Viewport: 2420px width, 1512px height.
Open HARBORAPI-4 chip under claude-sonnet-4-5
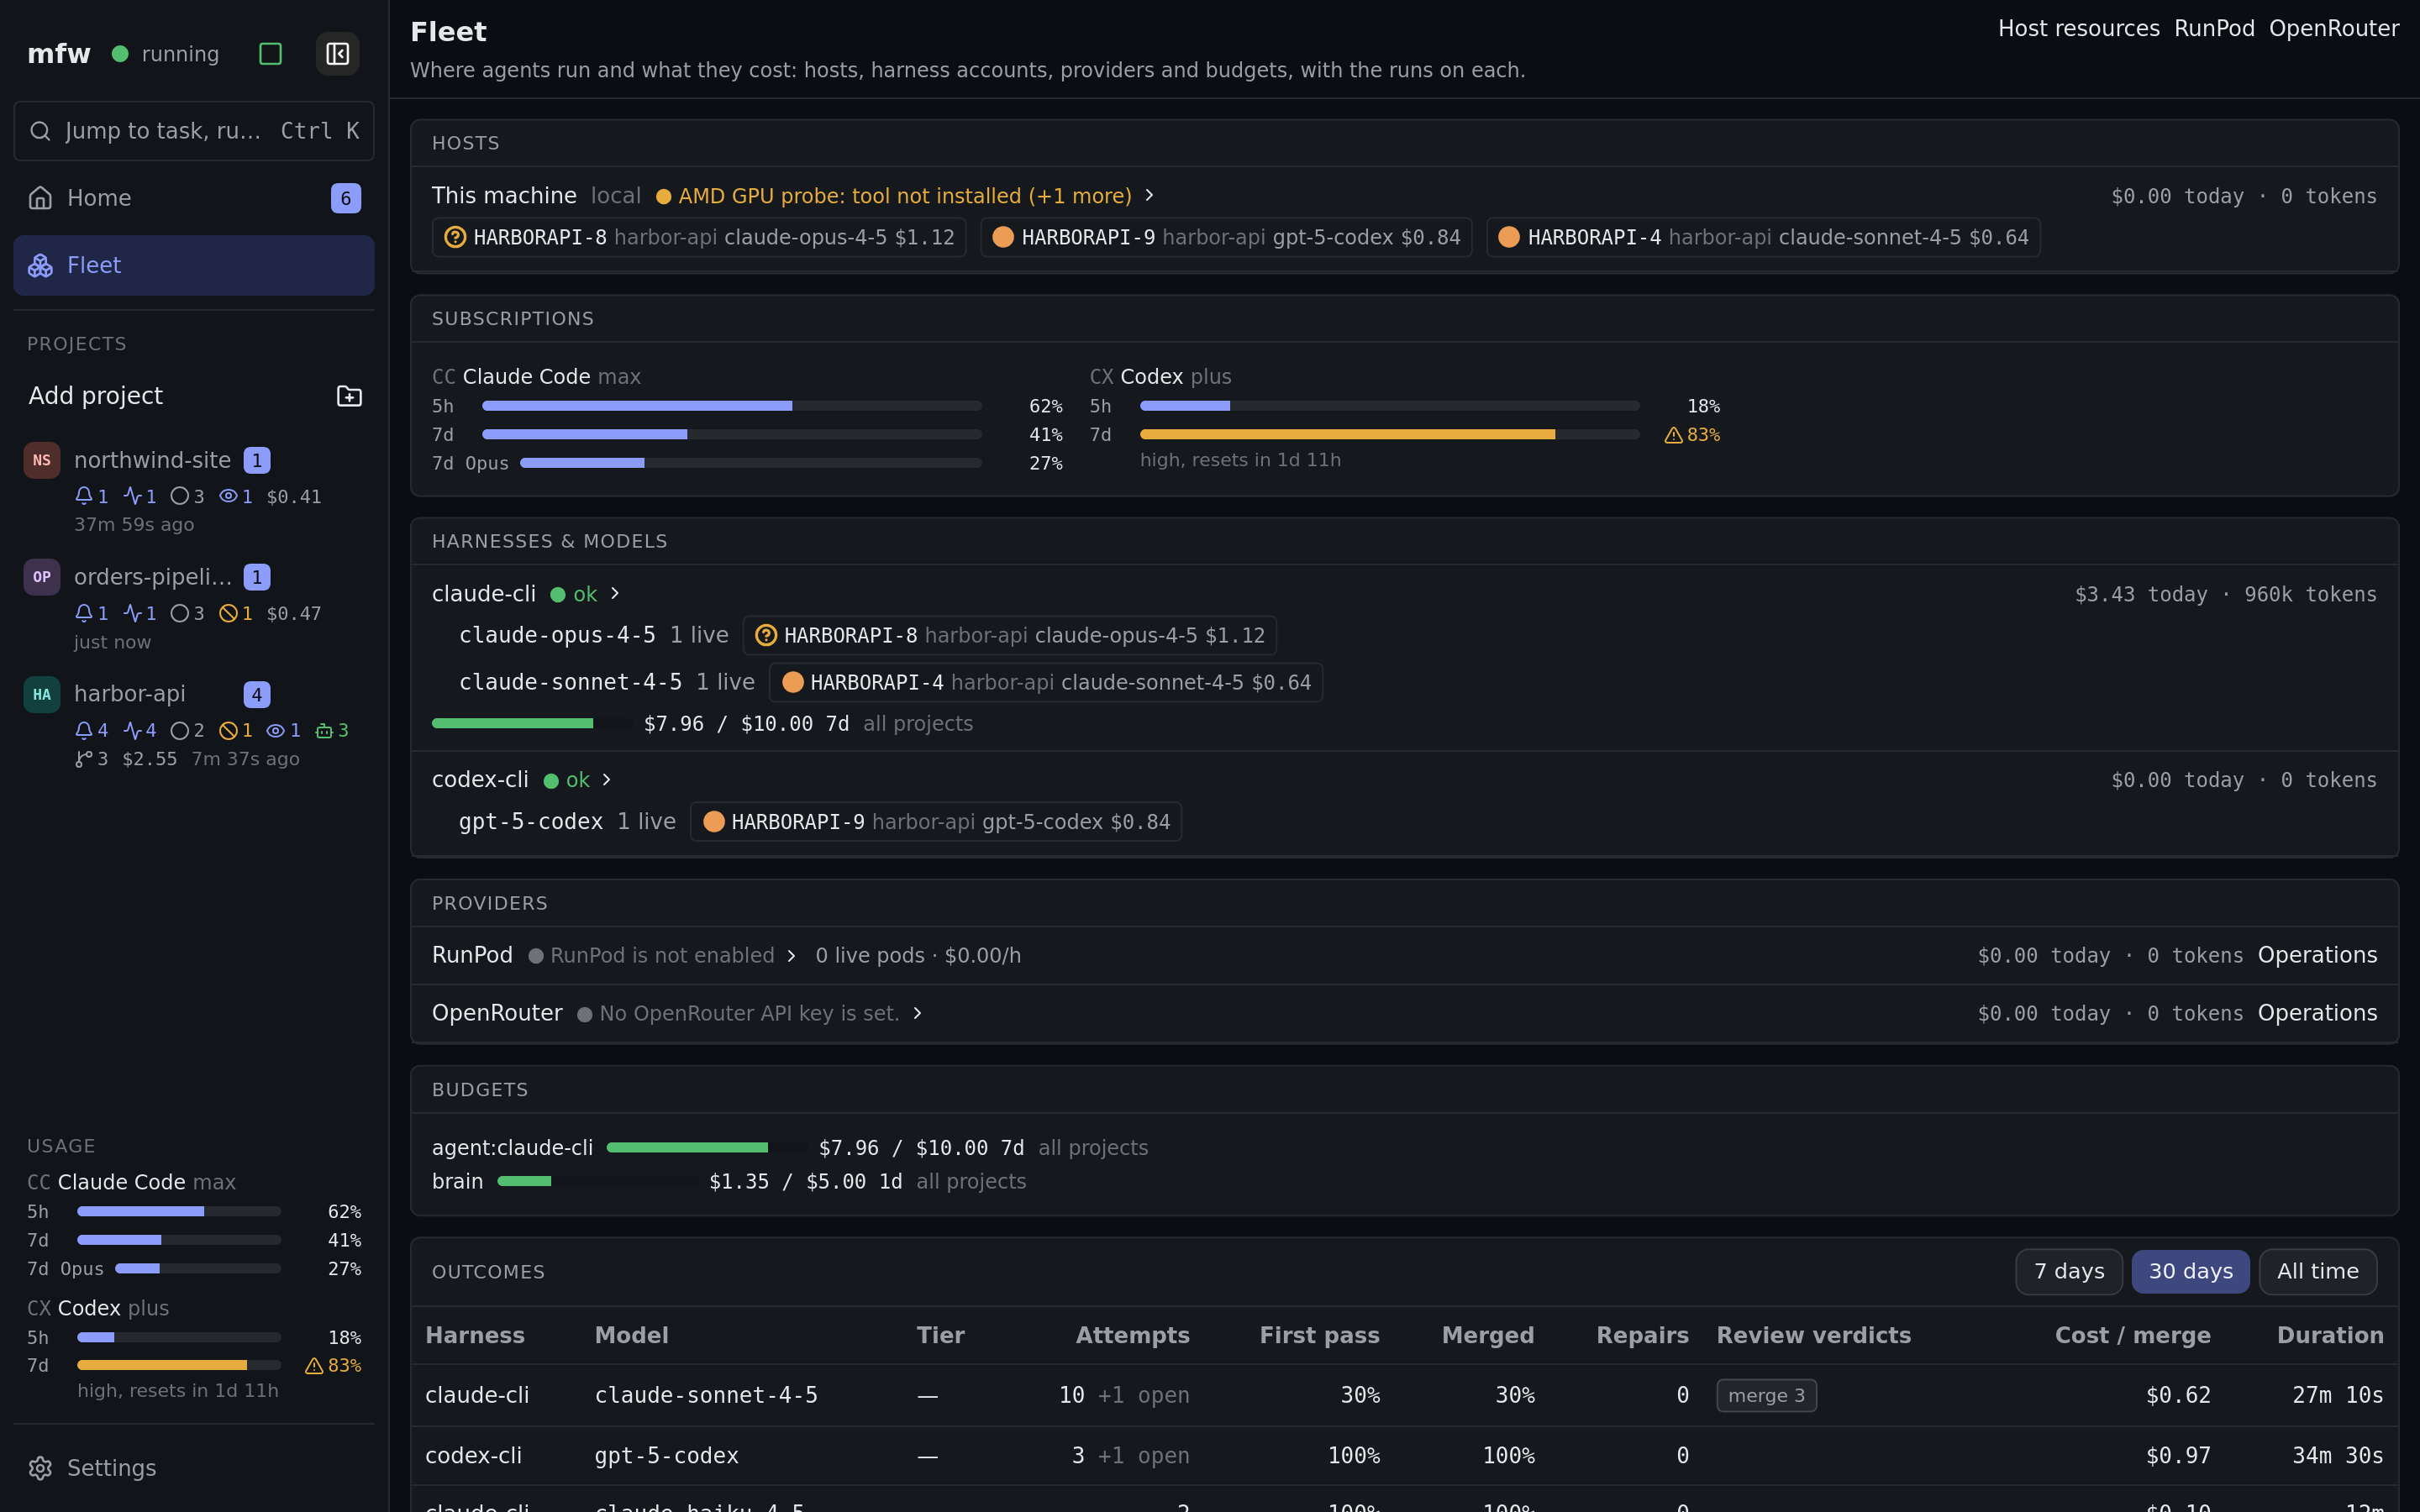click(1046, 682)
